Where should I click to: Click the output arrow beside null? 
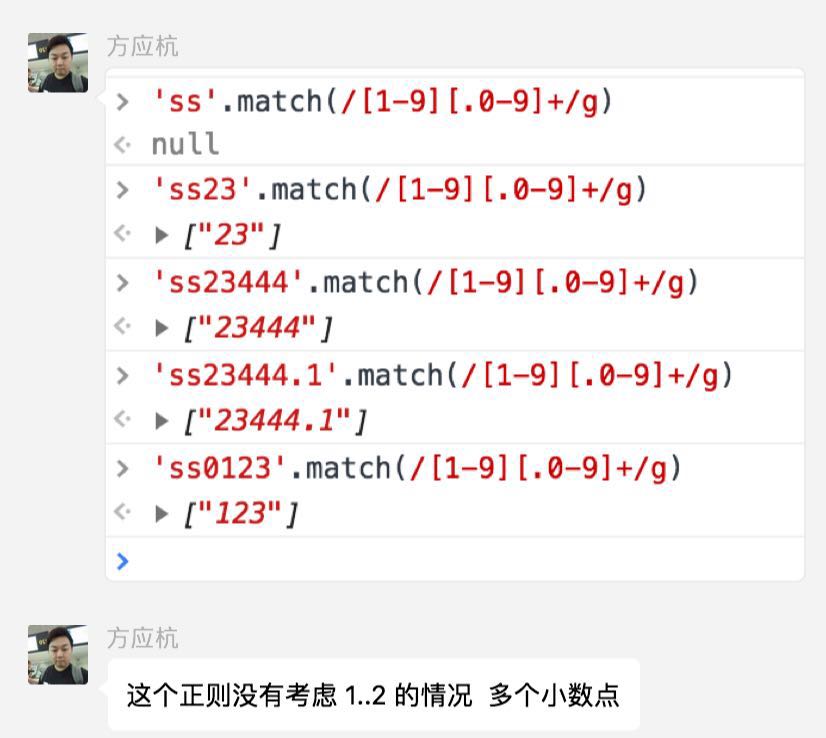coord(123,144)
